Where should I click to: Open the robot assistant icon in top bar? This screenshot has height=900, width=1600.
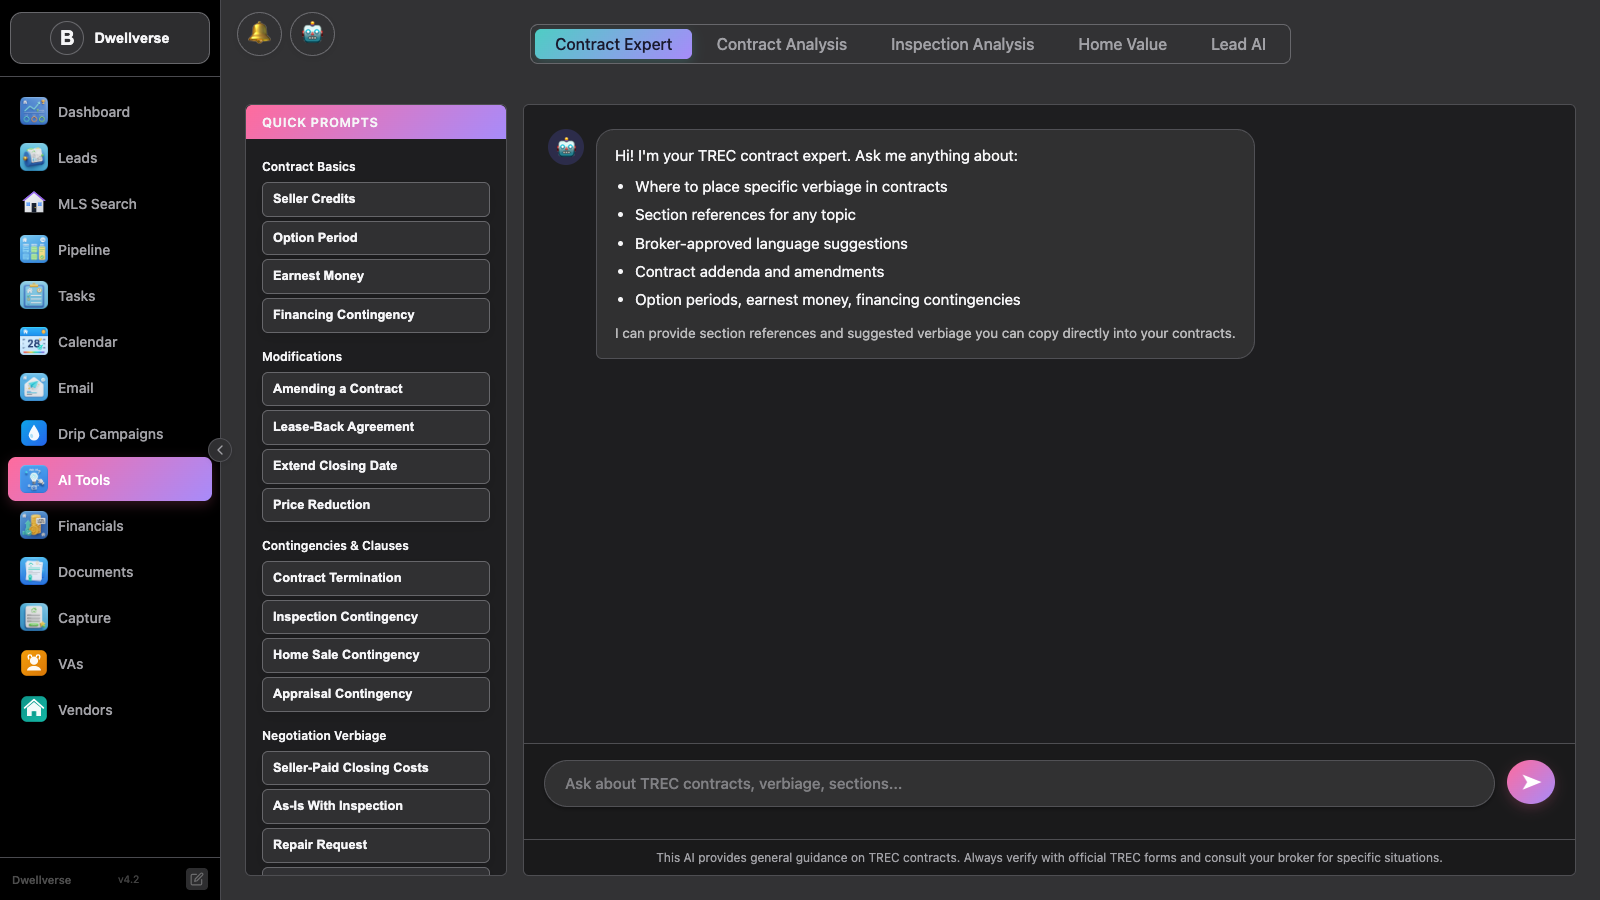click(x=312, y=34)
